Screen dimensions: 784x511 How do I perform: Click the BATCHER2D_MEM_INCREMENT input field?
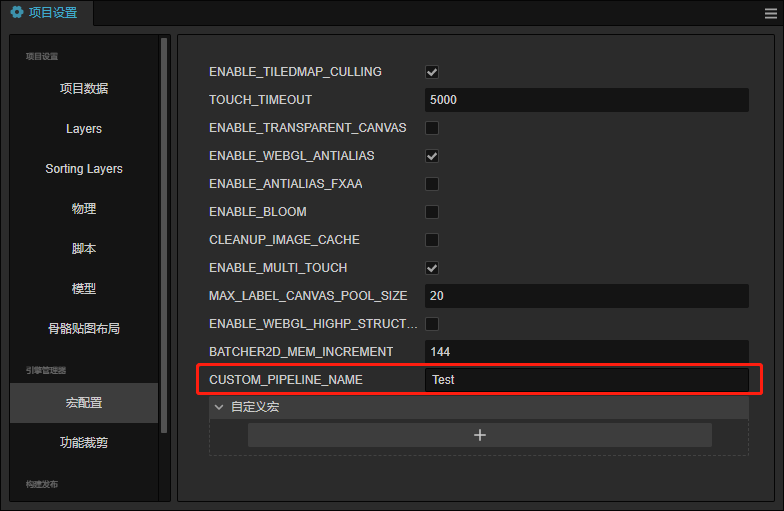point(586,352)
